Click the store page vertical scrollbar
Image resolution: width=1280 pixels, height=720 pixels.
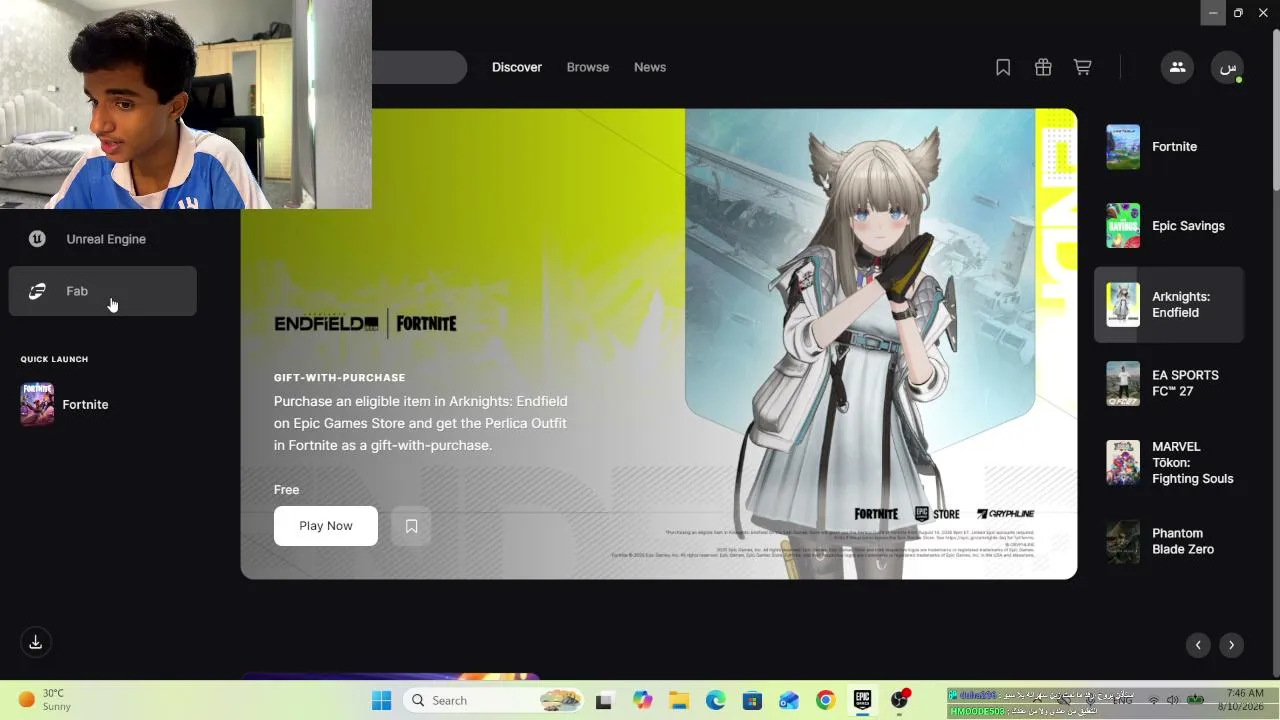coord(1275,108)
